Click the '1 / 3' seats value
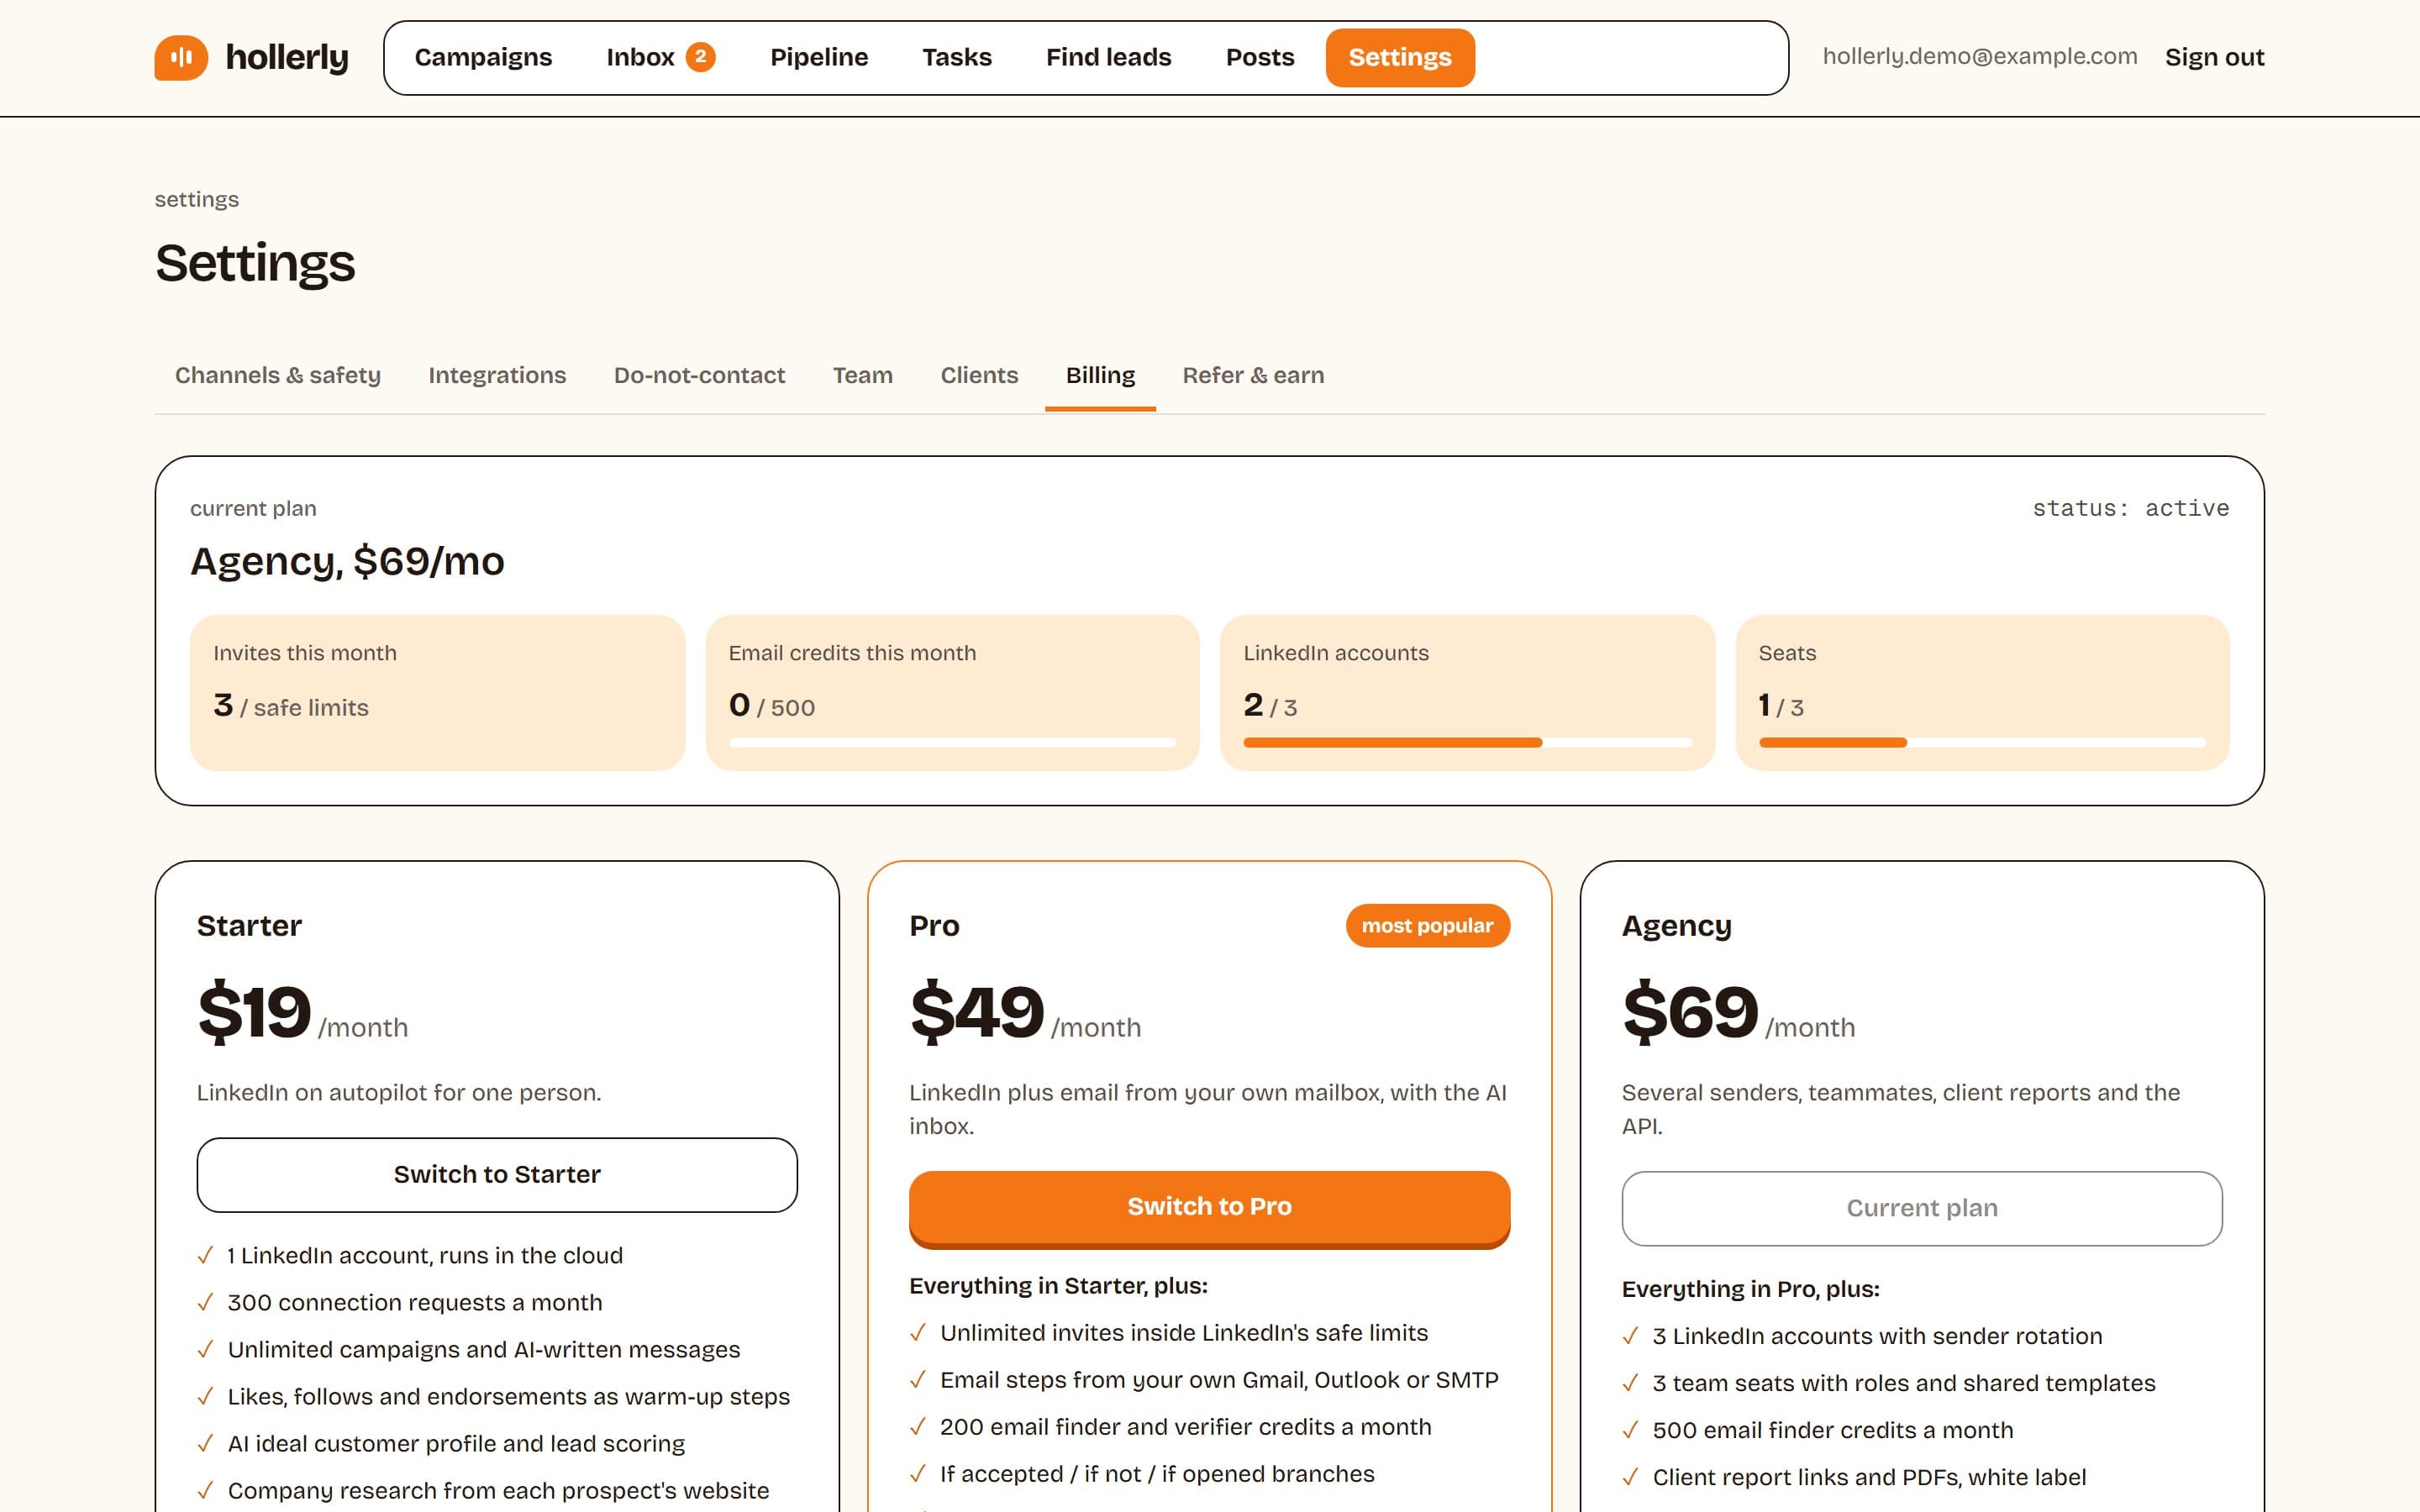2420x1512 pixels. tap(1781, 705)
